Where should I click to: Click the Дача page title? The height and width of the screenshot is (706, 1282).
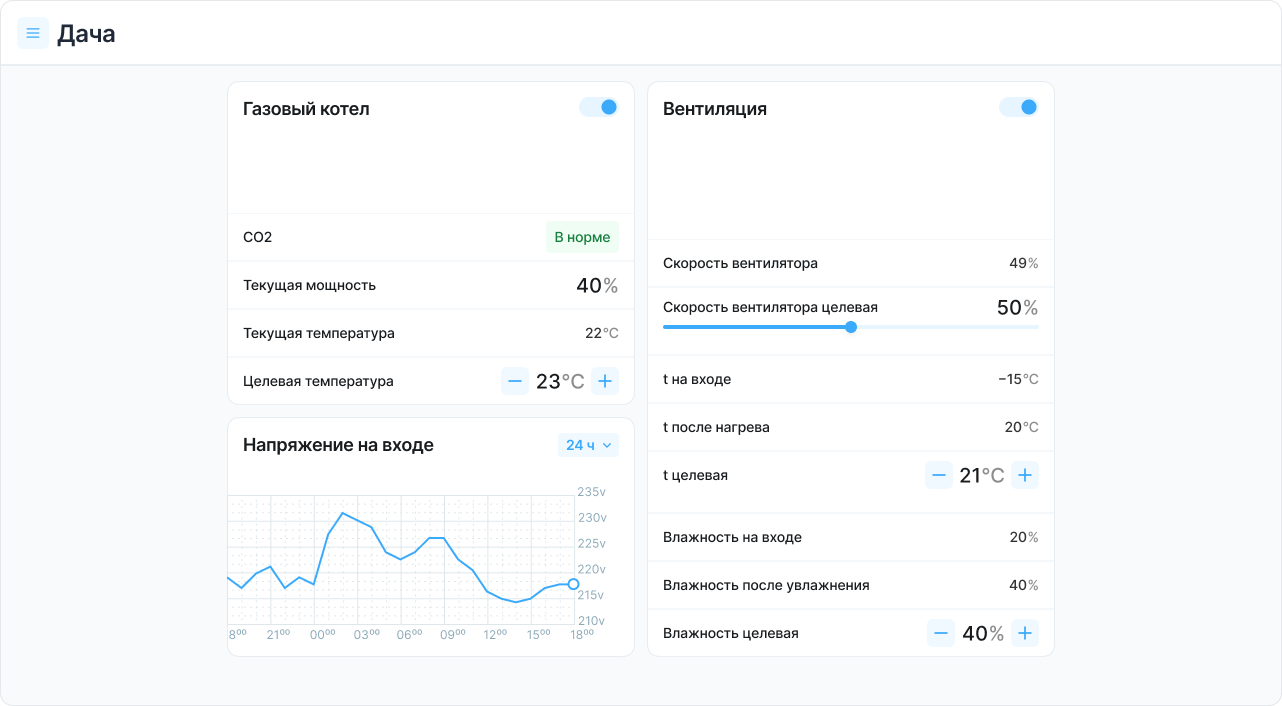(86, 34)
